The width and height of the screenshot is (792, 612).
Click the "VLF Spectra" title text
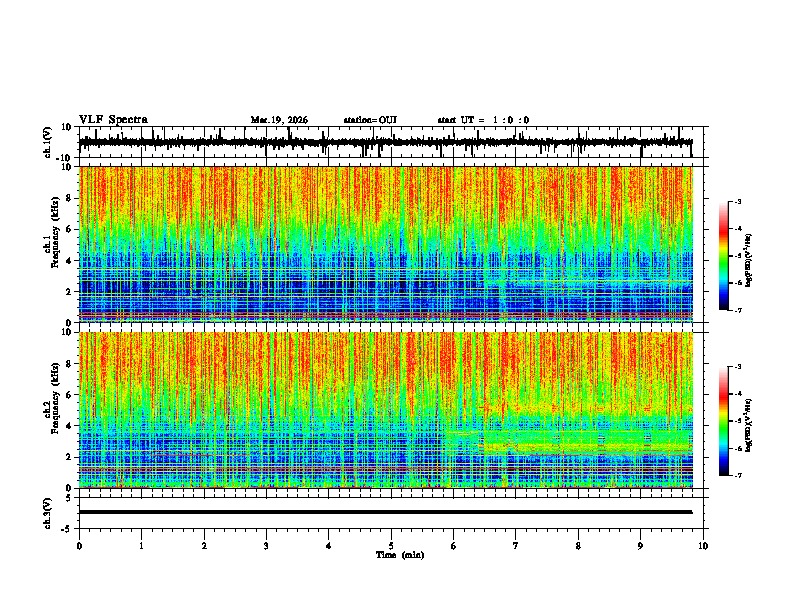click(113, 120)
